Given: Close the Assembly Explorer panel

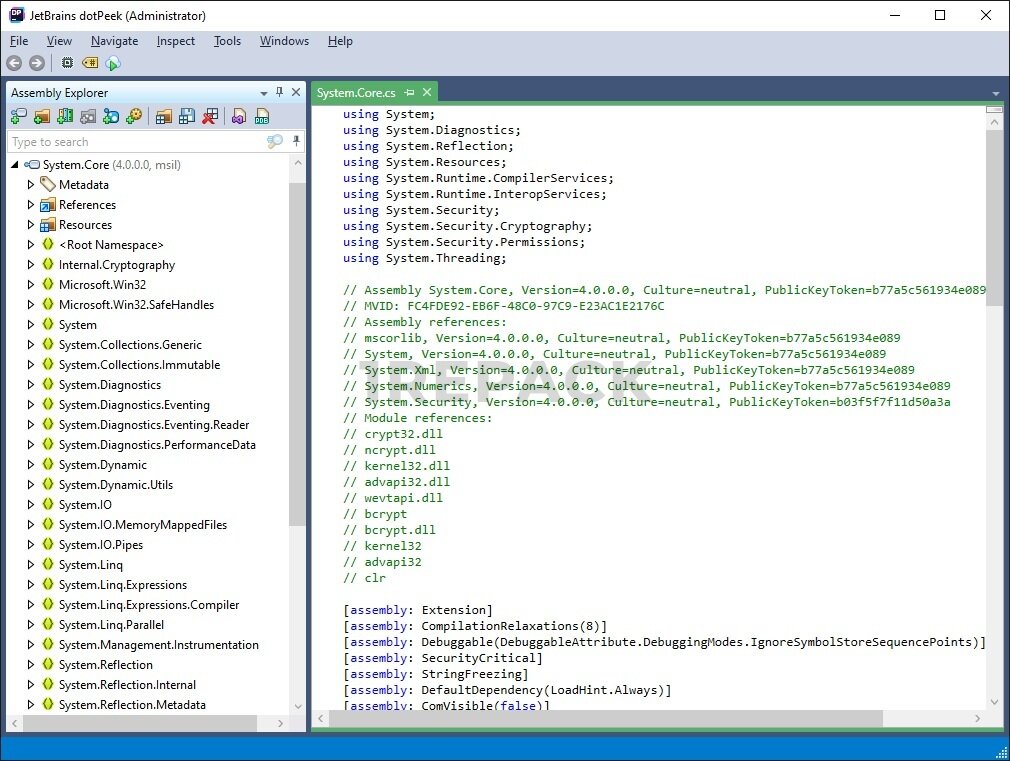Looking at the screenshot, I should [x=296, y=92].
